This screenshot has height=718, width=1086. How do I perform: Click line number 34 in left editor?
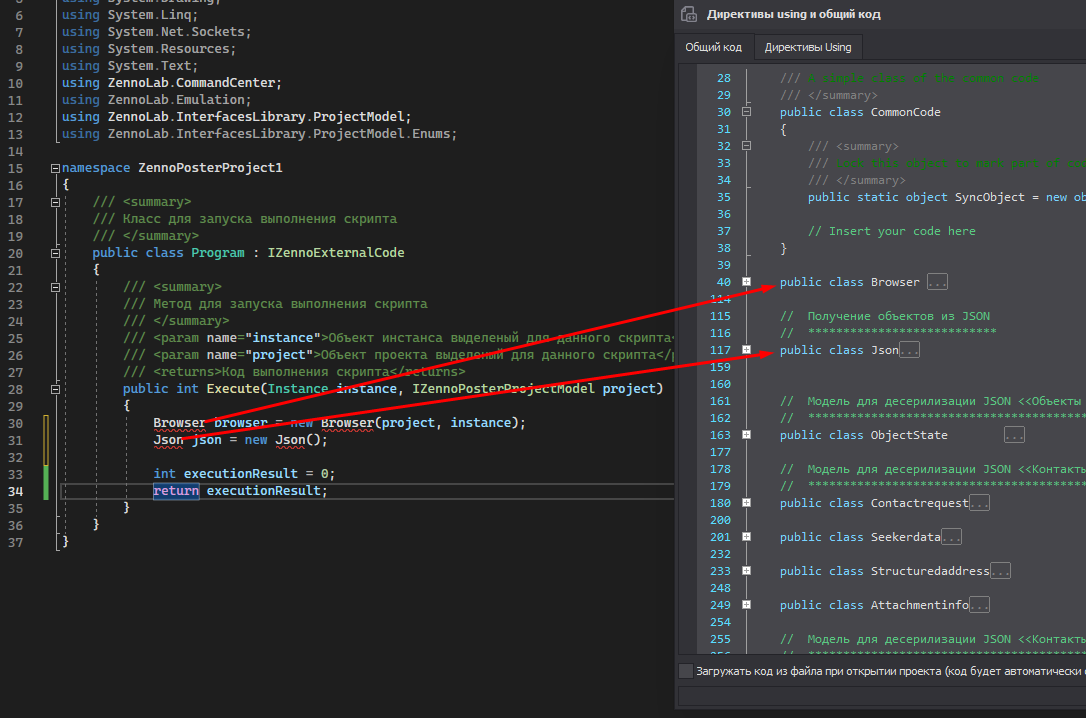pos(15,491)
